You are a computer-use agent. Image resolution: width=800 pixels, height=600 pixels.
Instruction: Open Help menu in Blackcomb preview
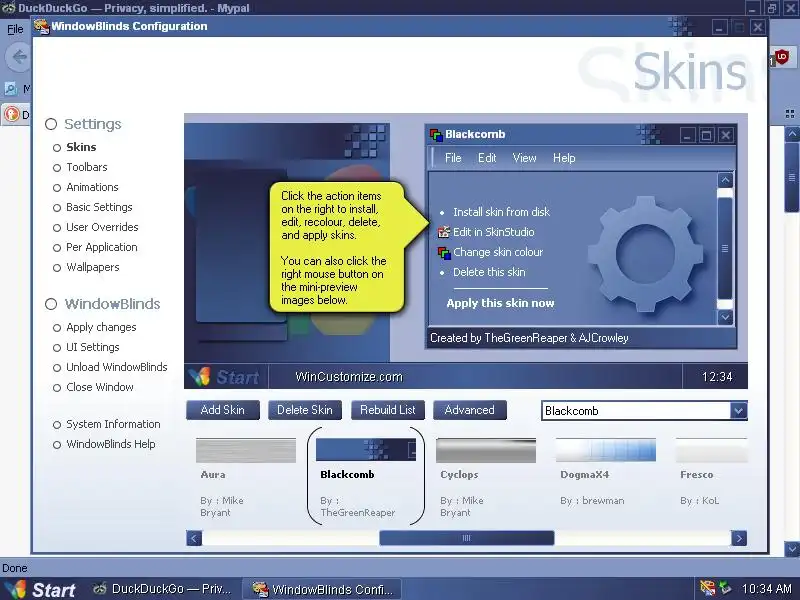564,158
